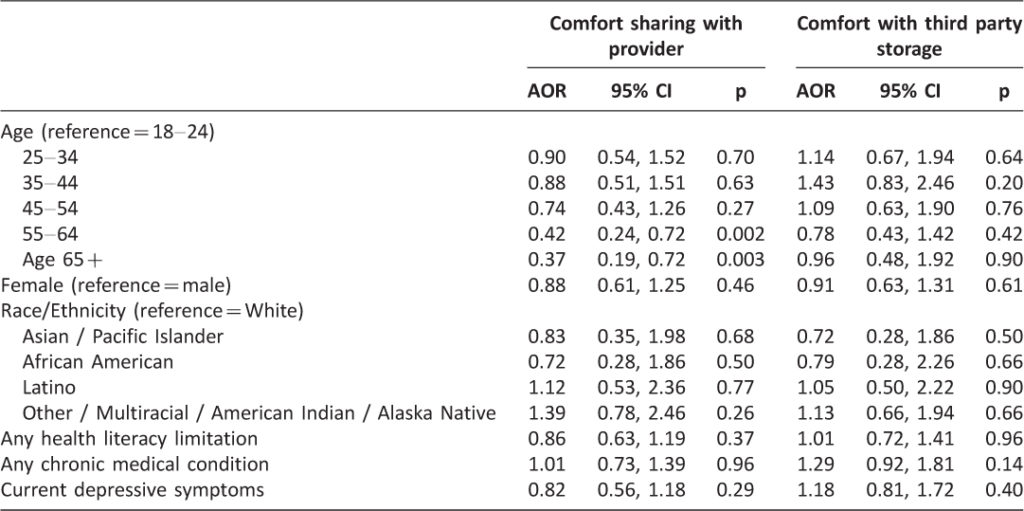Click the confidence interval '0.78, 2.46' under provider
Viewport: 1024px width, 511px height.
click(642, 413)
